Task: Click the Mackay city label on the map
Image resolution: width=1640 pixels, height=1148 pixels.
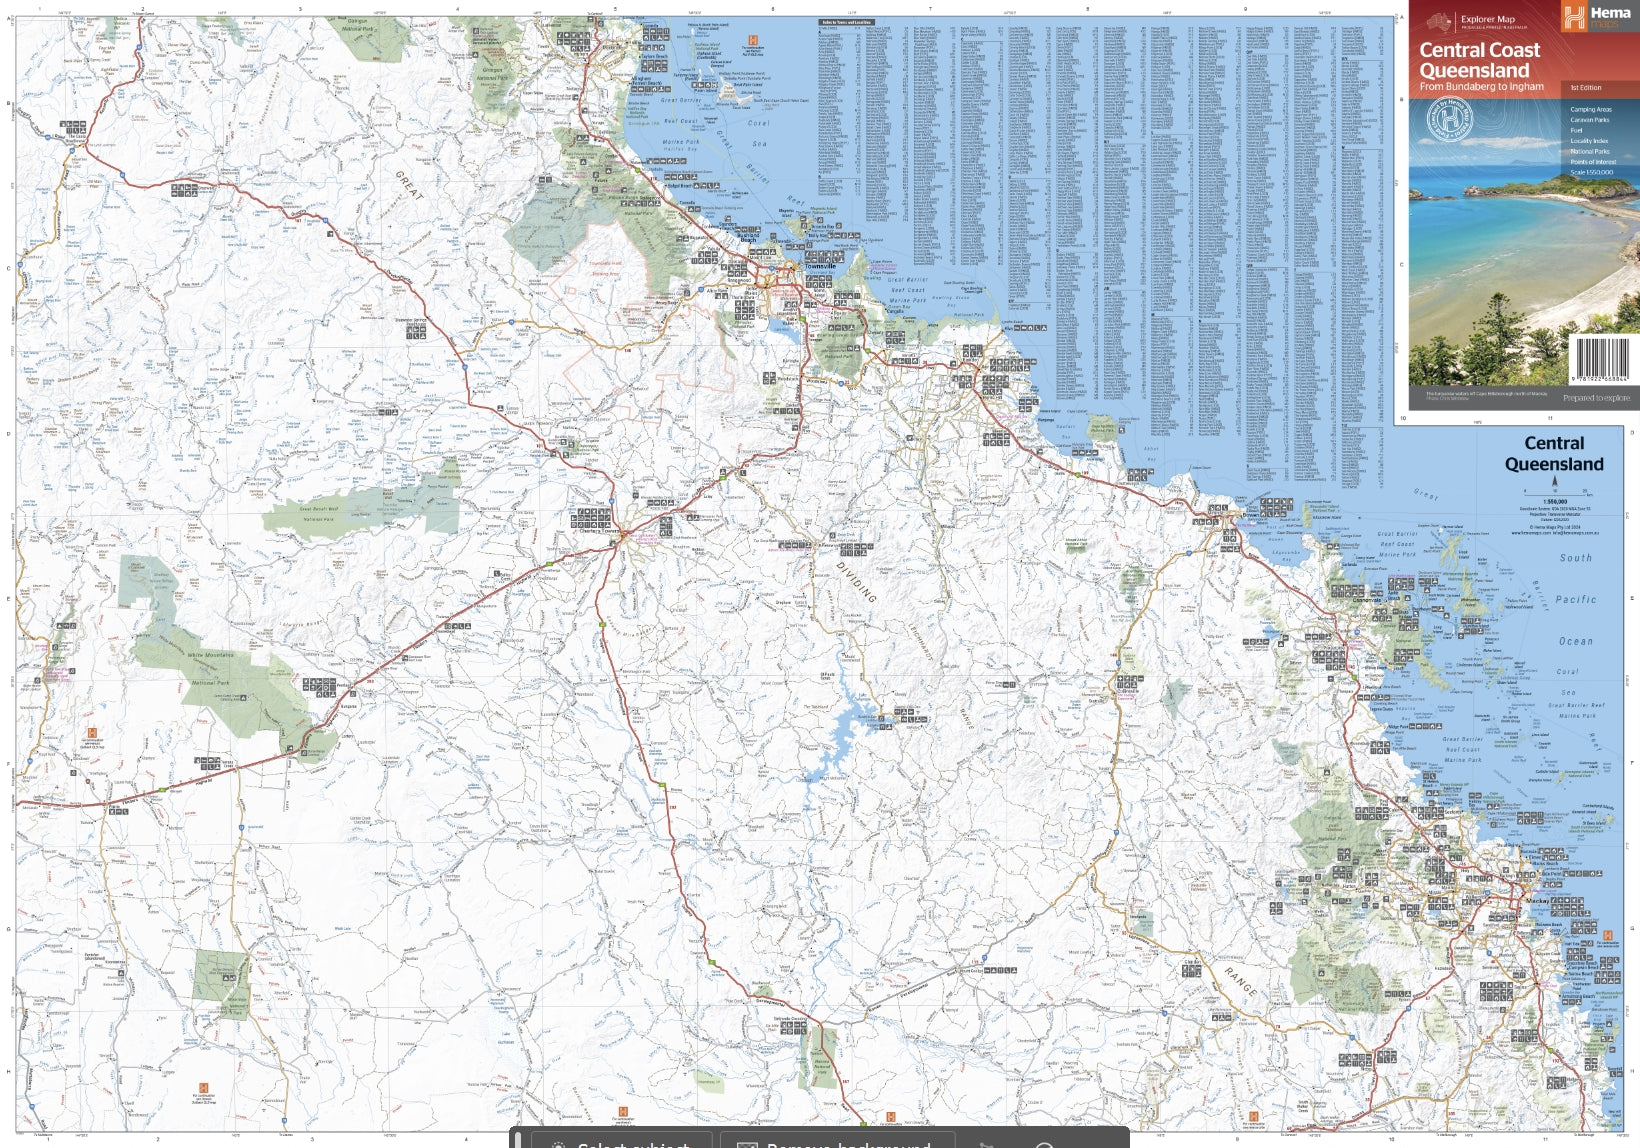Action: 1537,901
